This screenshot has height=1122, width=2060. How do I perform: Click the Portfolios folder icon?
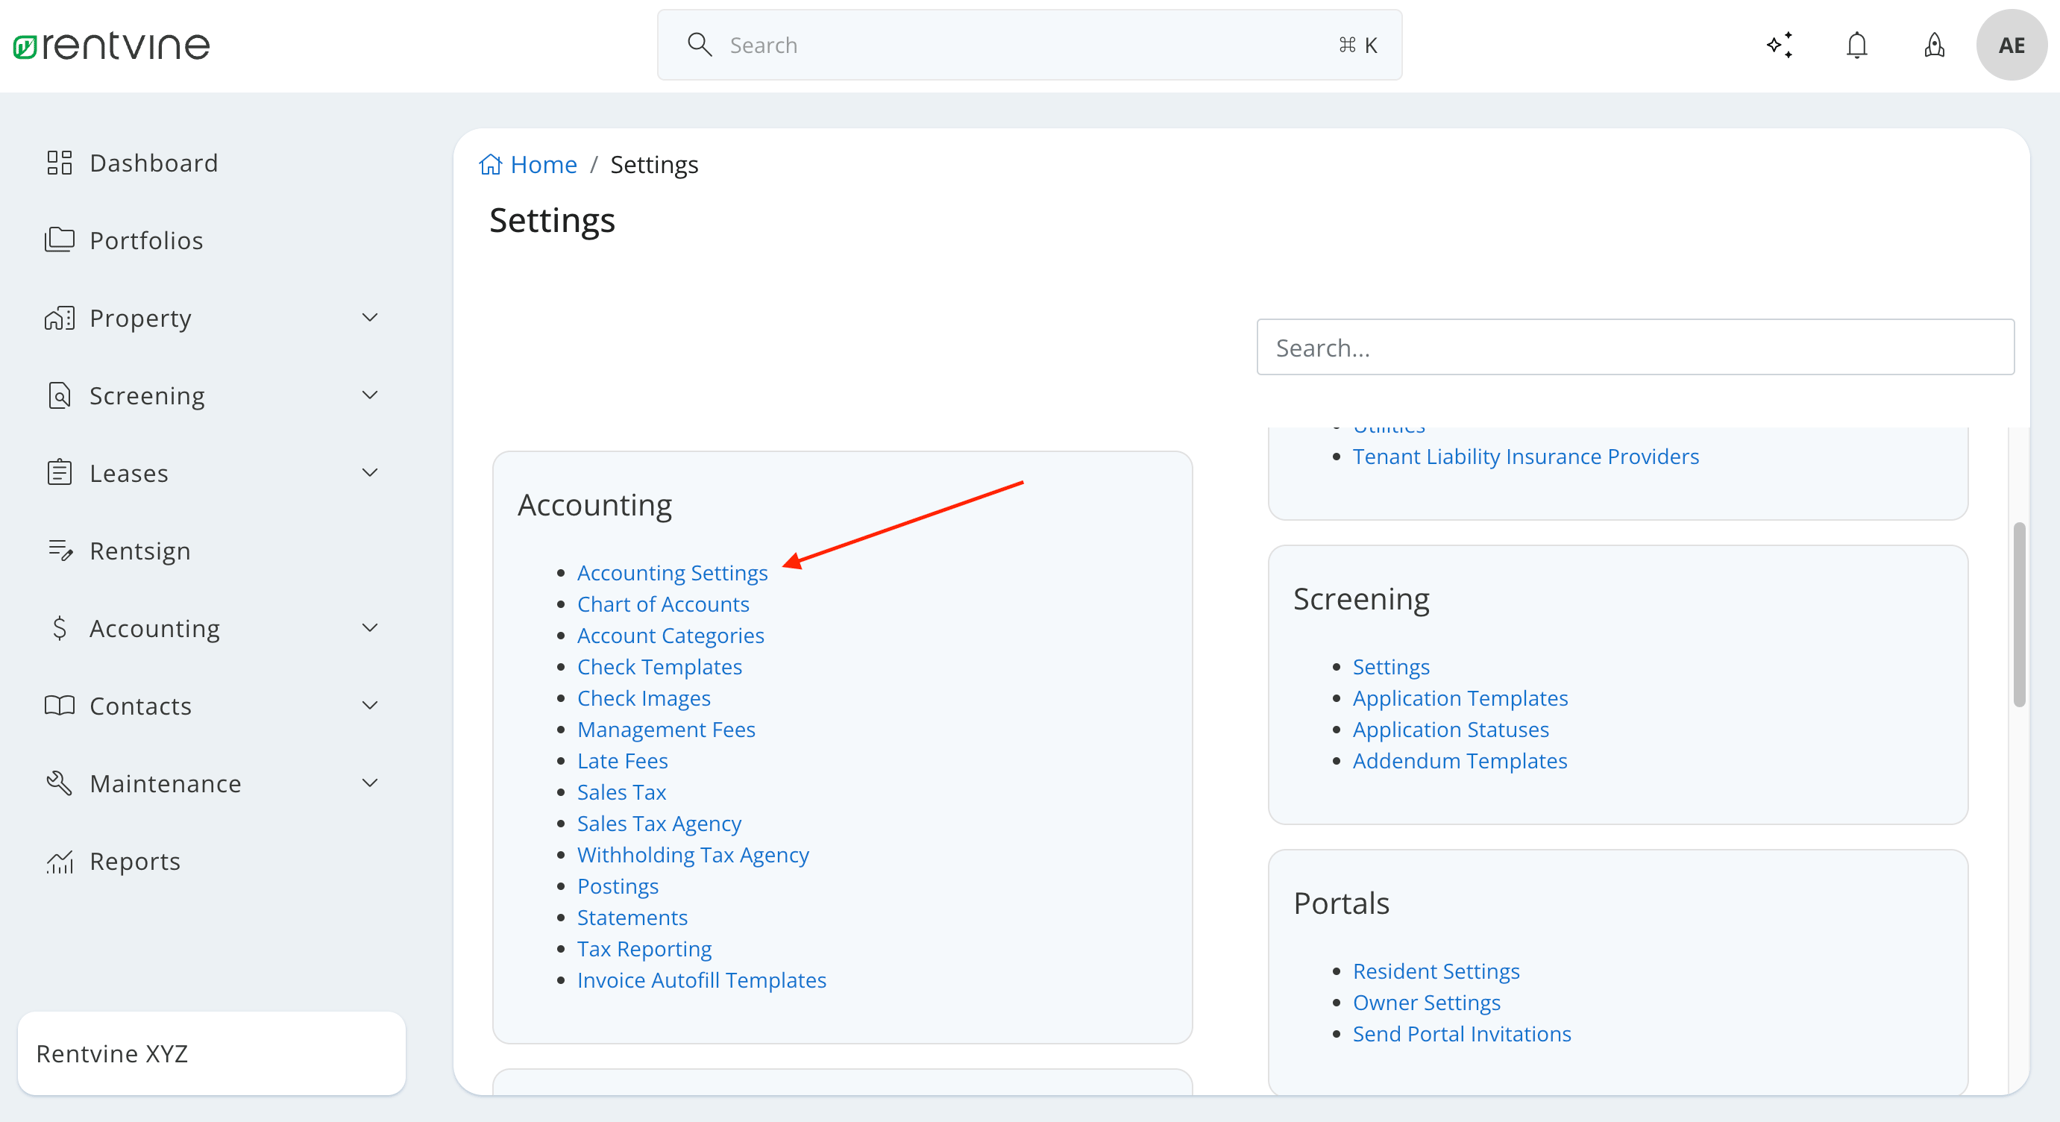[x=59, y=240]
